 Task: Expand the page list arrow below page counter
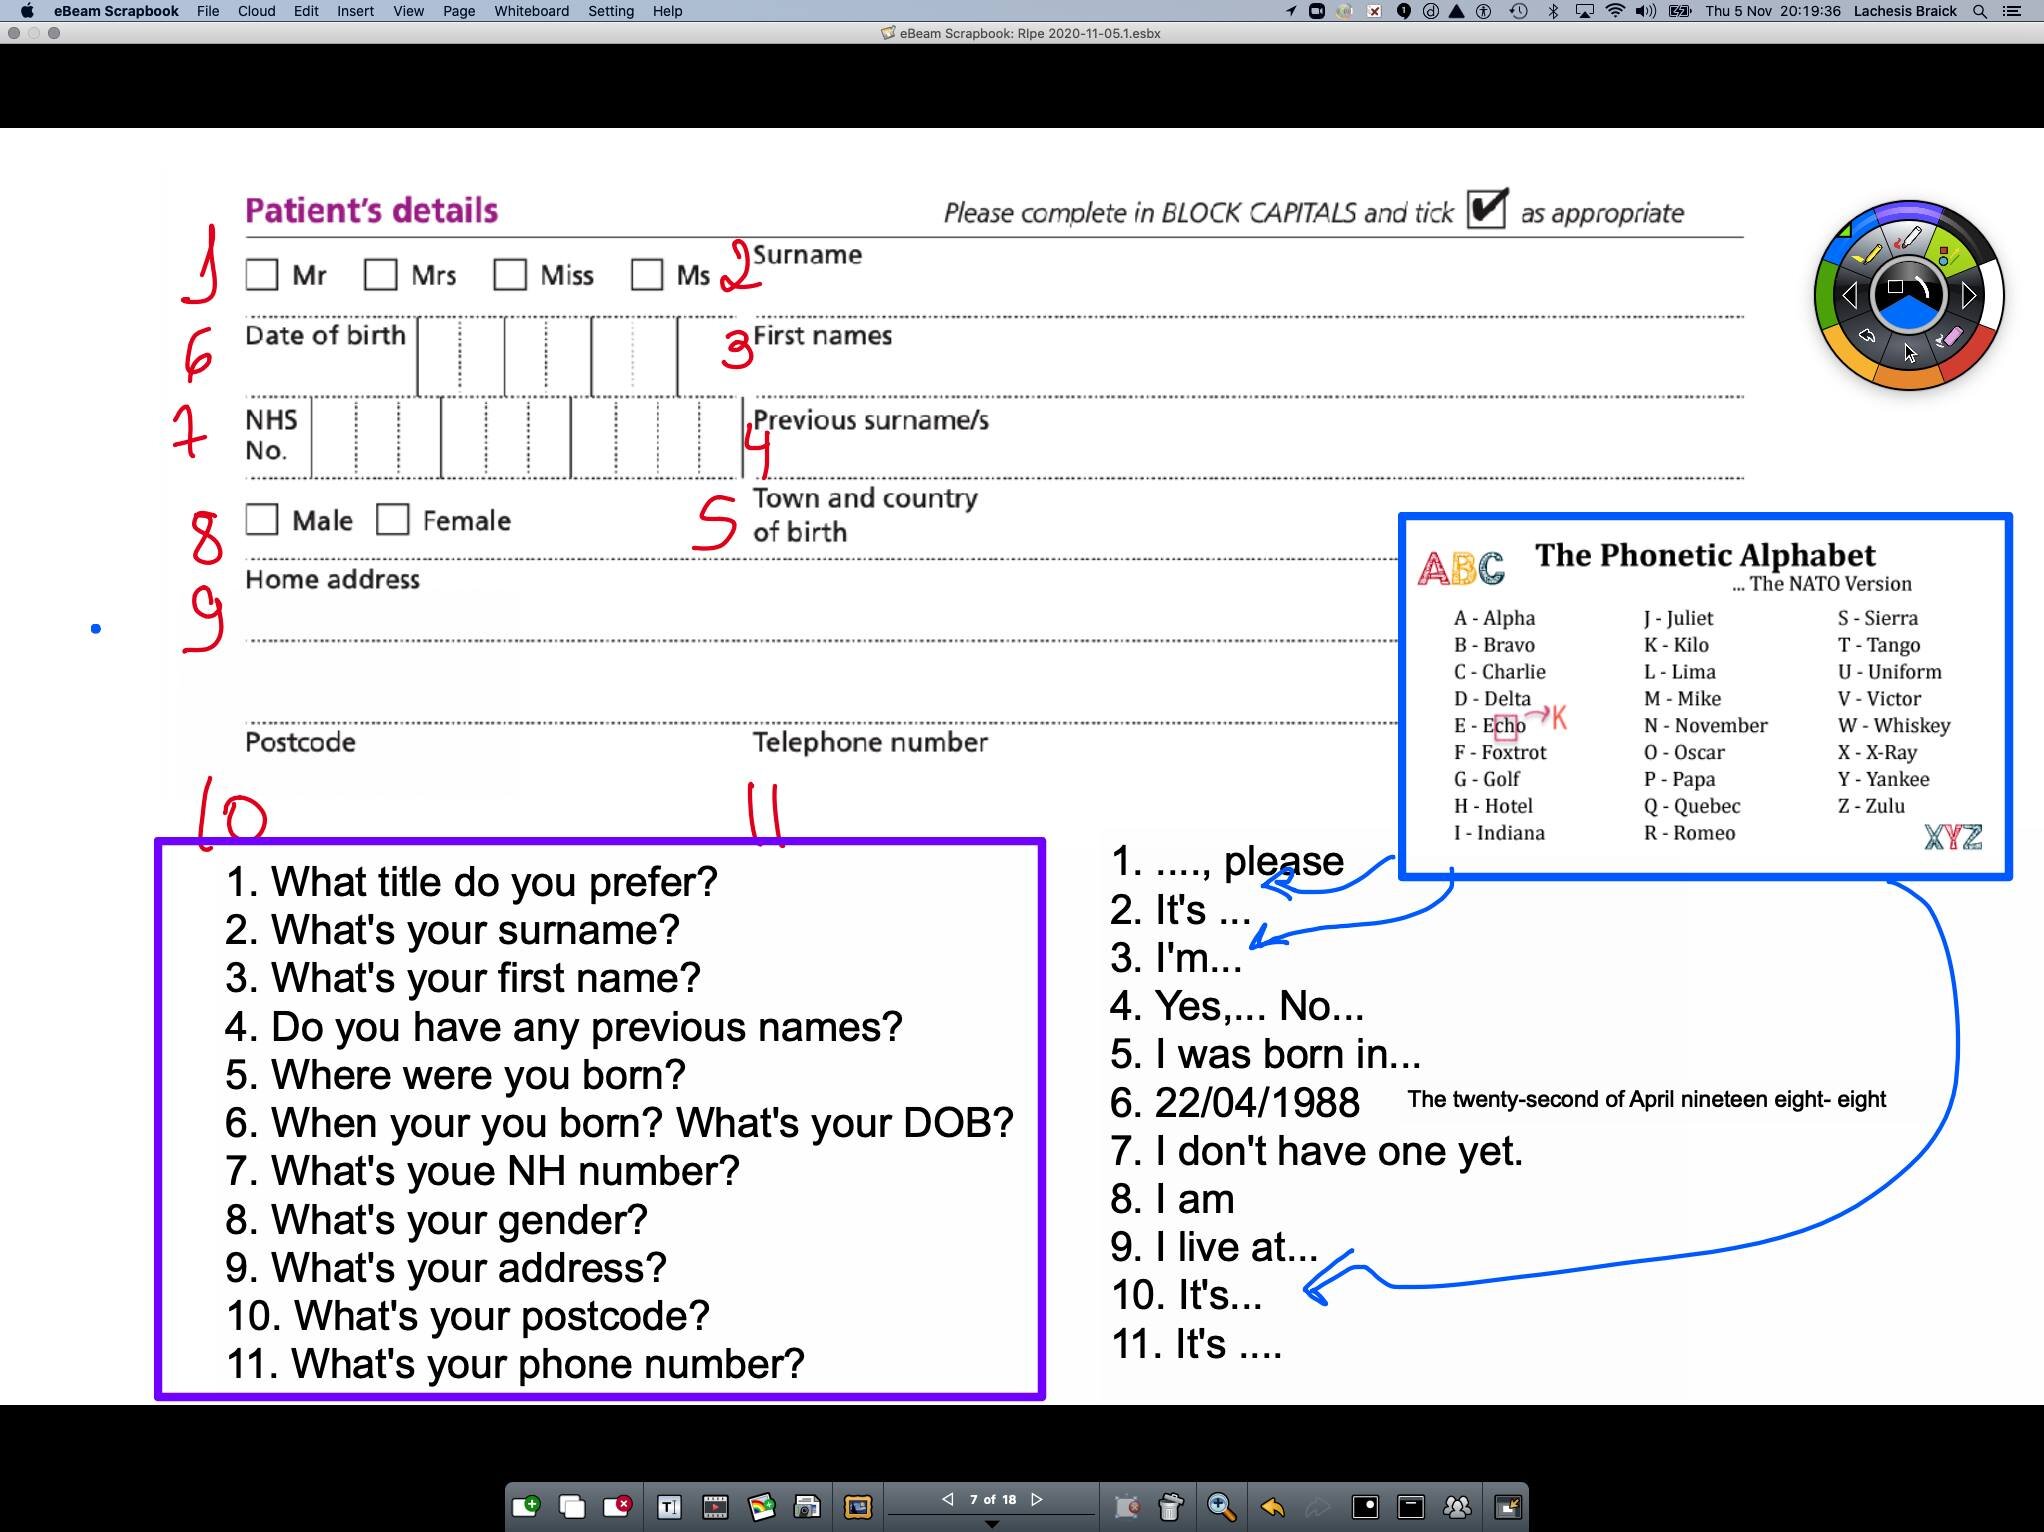[992, 1524]
